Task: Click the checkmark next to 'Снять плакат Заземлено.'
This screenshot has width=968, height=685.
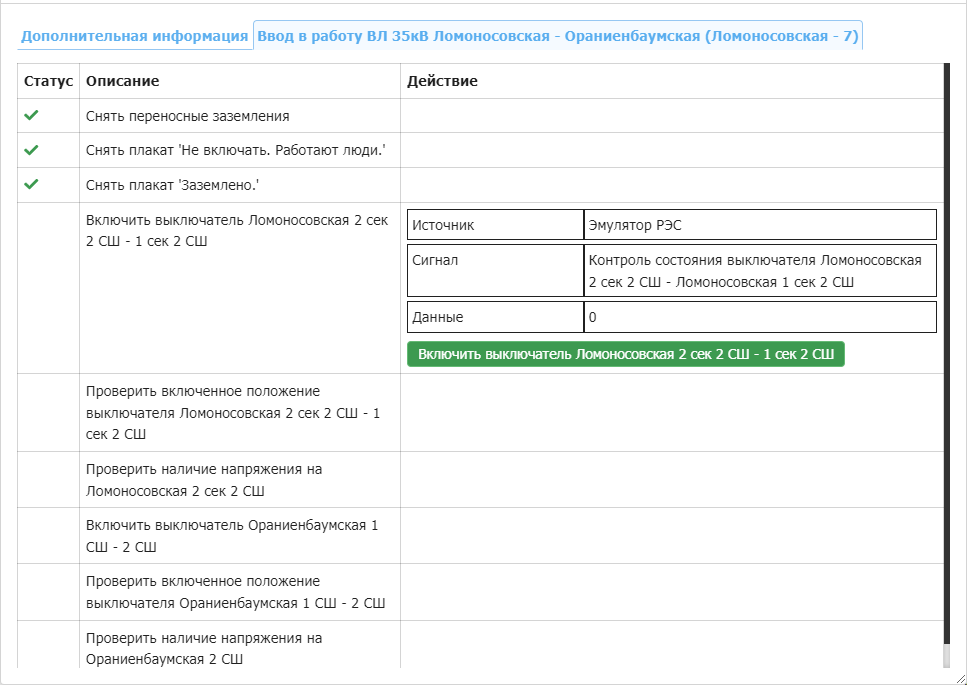Action: coord(31,184)
